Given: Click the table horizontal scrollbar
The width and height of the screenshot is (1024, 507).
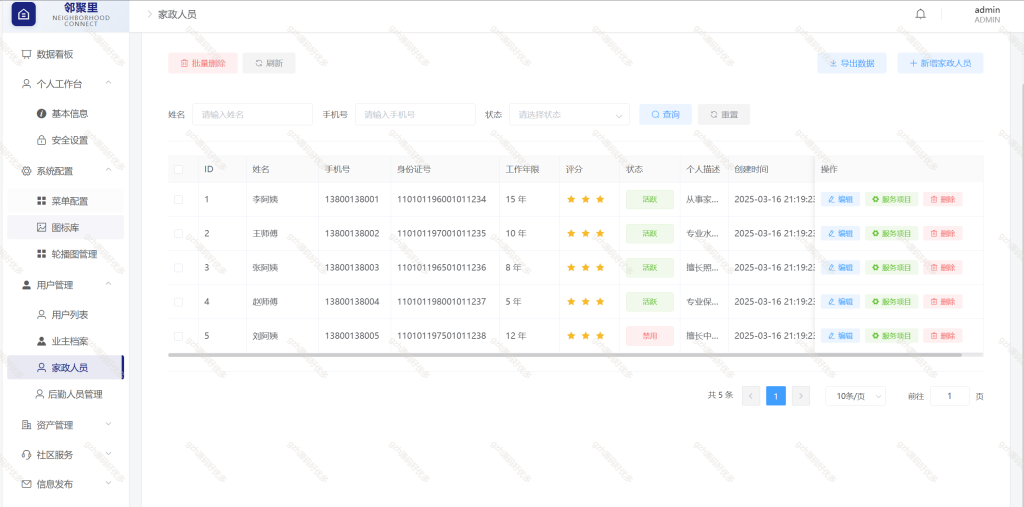Looking at the screenshot, I should pyautogui.click(x=565, y=355).
